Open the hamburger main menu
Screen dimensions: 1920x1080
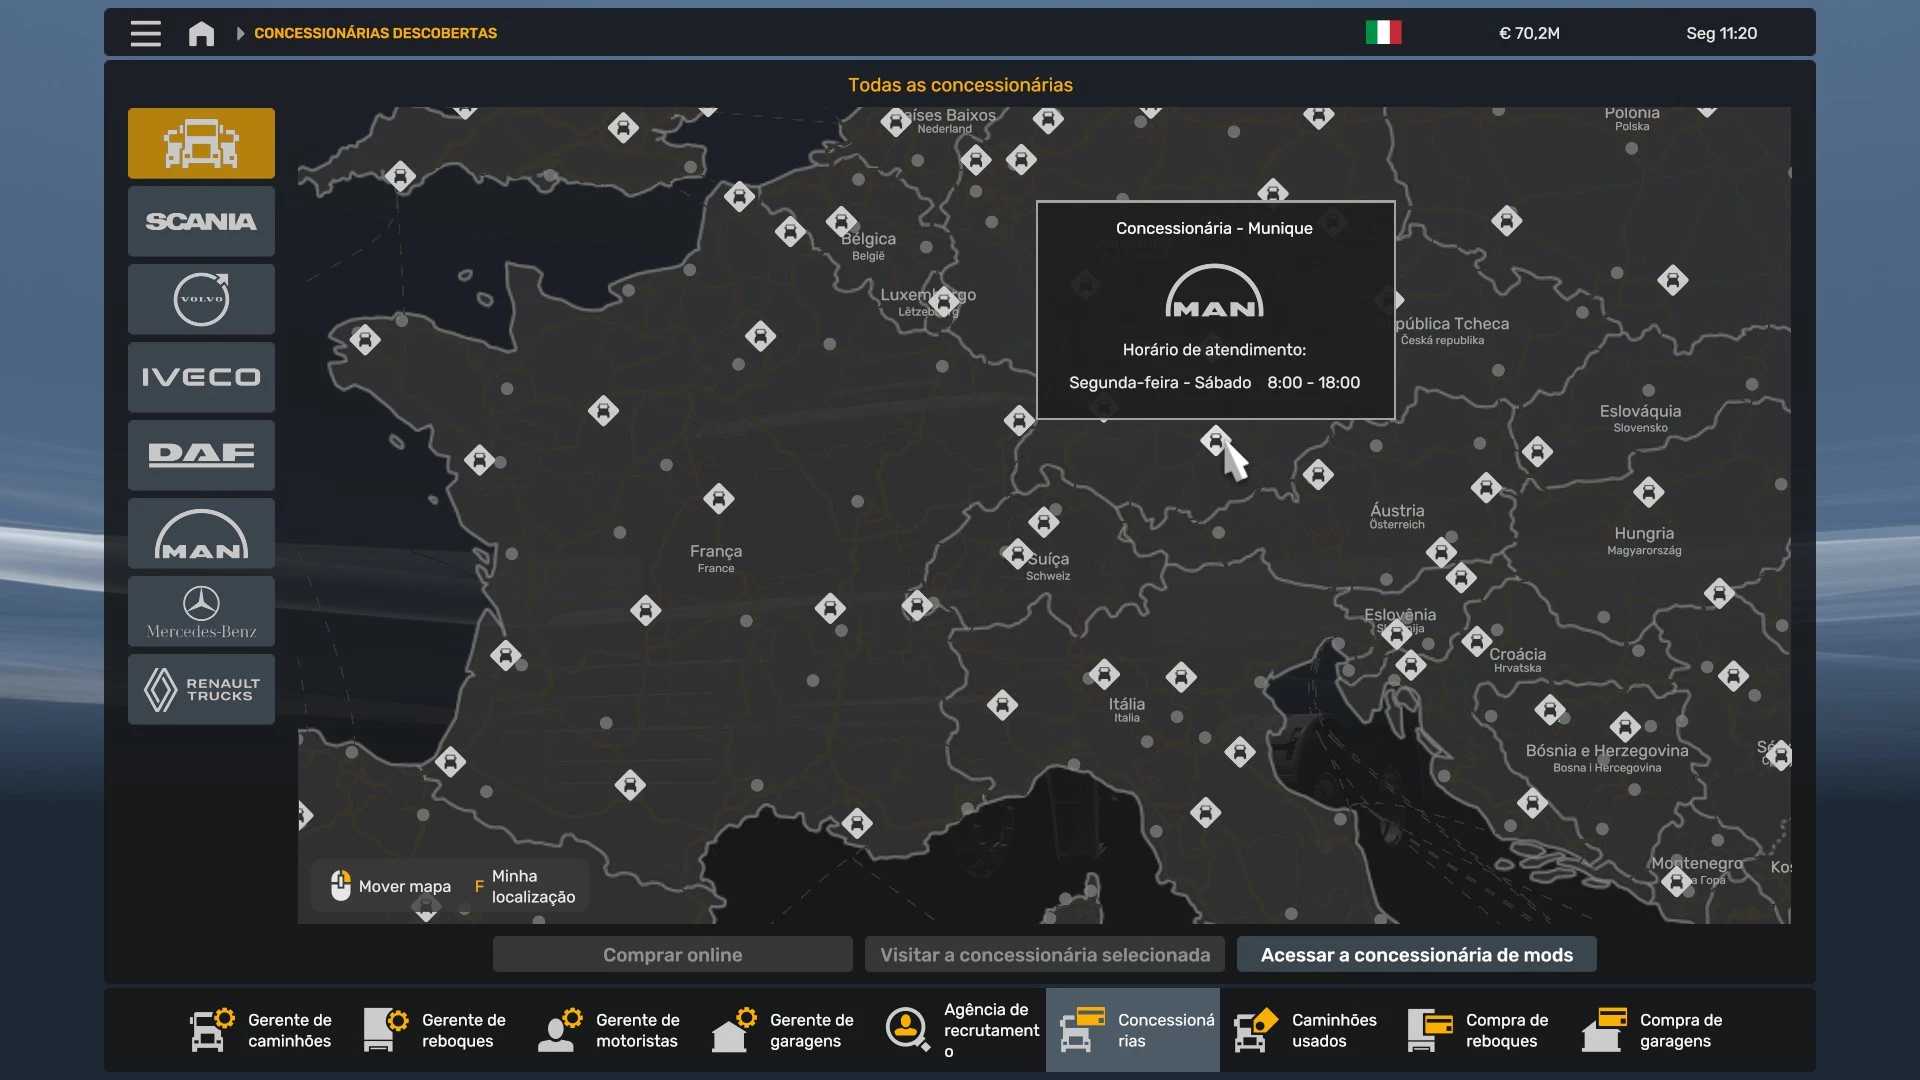145,33
